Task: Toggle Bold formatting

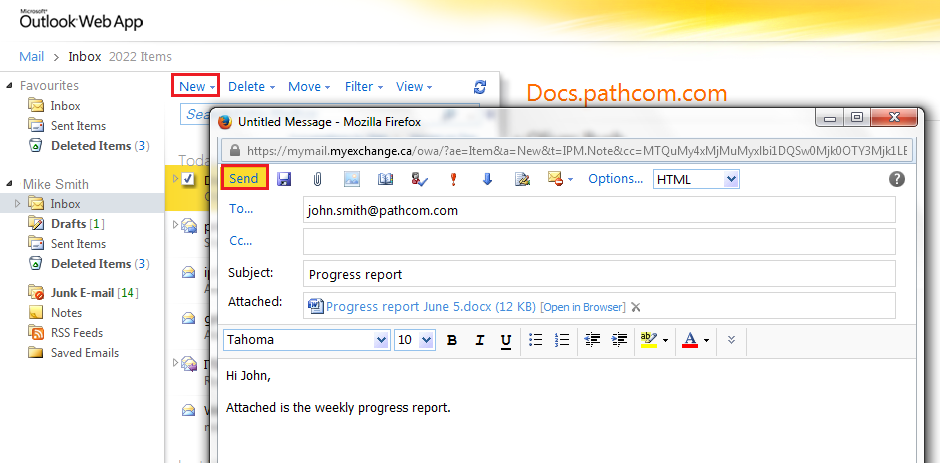Action: [x=452, y=340]
